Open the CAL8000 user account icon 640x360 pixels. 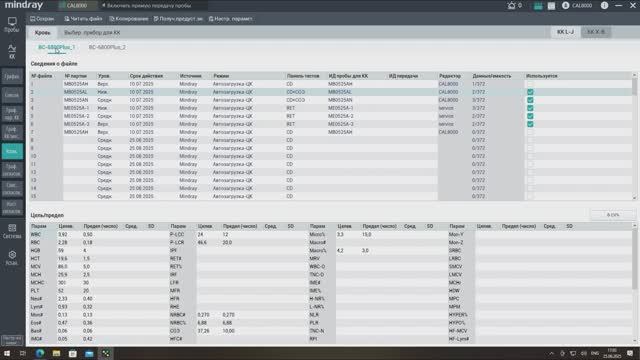(565, 5)
